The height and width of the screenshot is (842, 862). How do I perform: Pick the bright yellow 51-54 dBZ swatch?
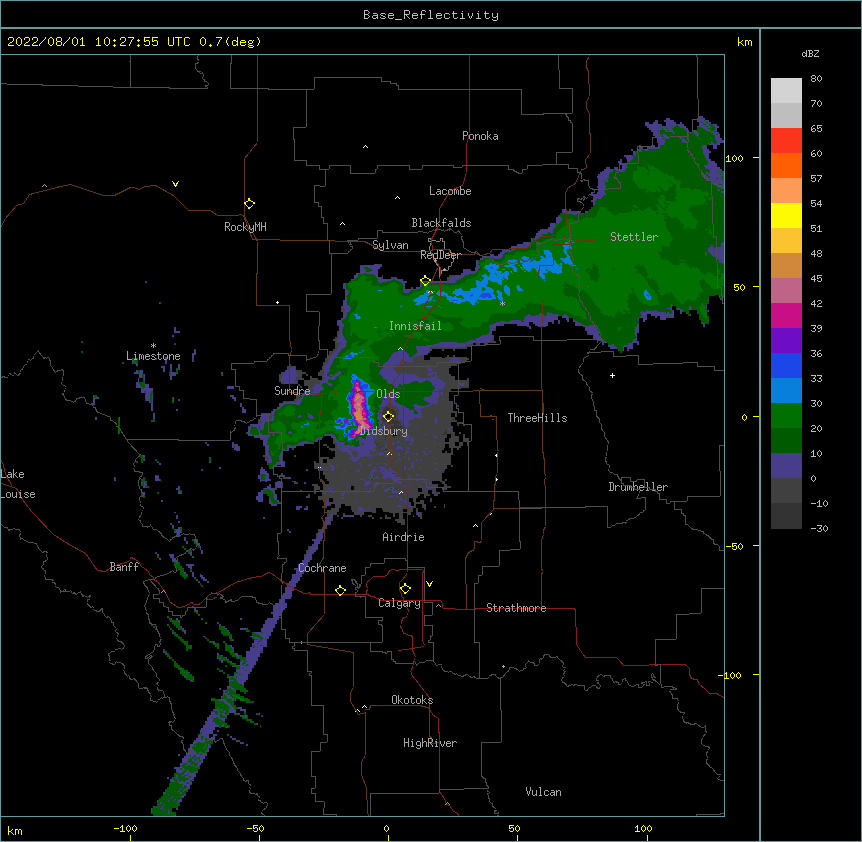click(x=786, y=215)
